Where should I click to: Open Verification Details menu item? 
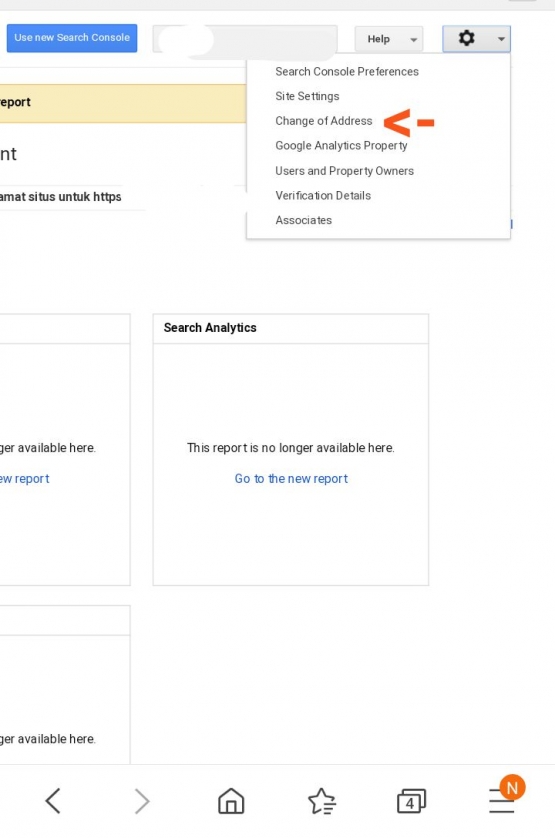[x=323, y=195]
